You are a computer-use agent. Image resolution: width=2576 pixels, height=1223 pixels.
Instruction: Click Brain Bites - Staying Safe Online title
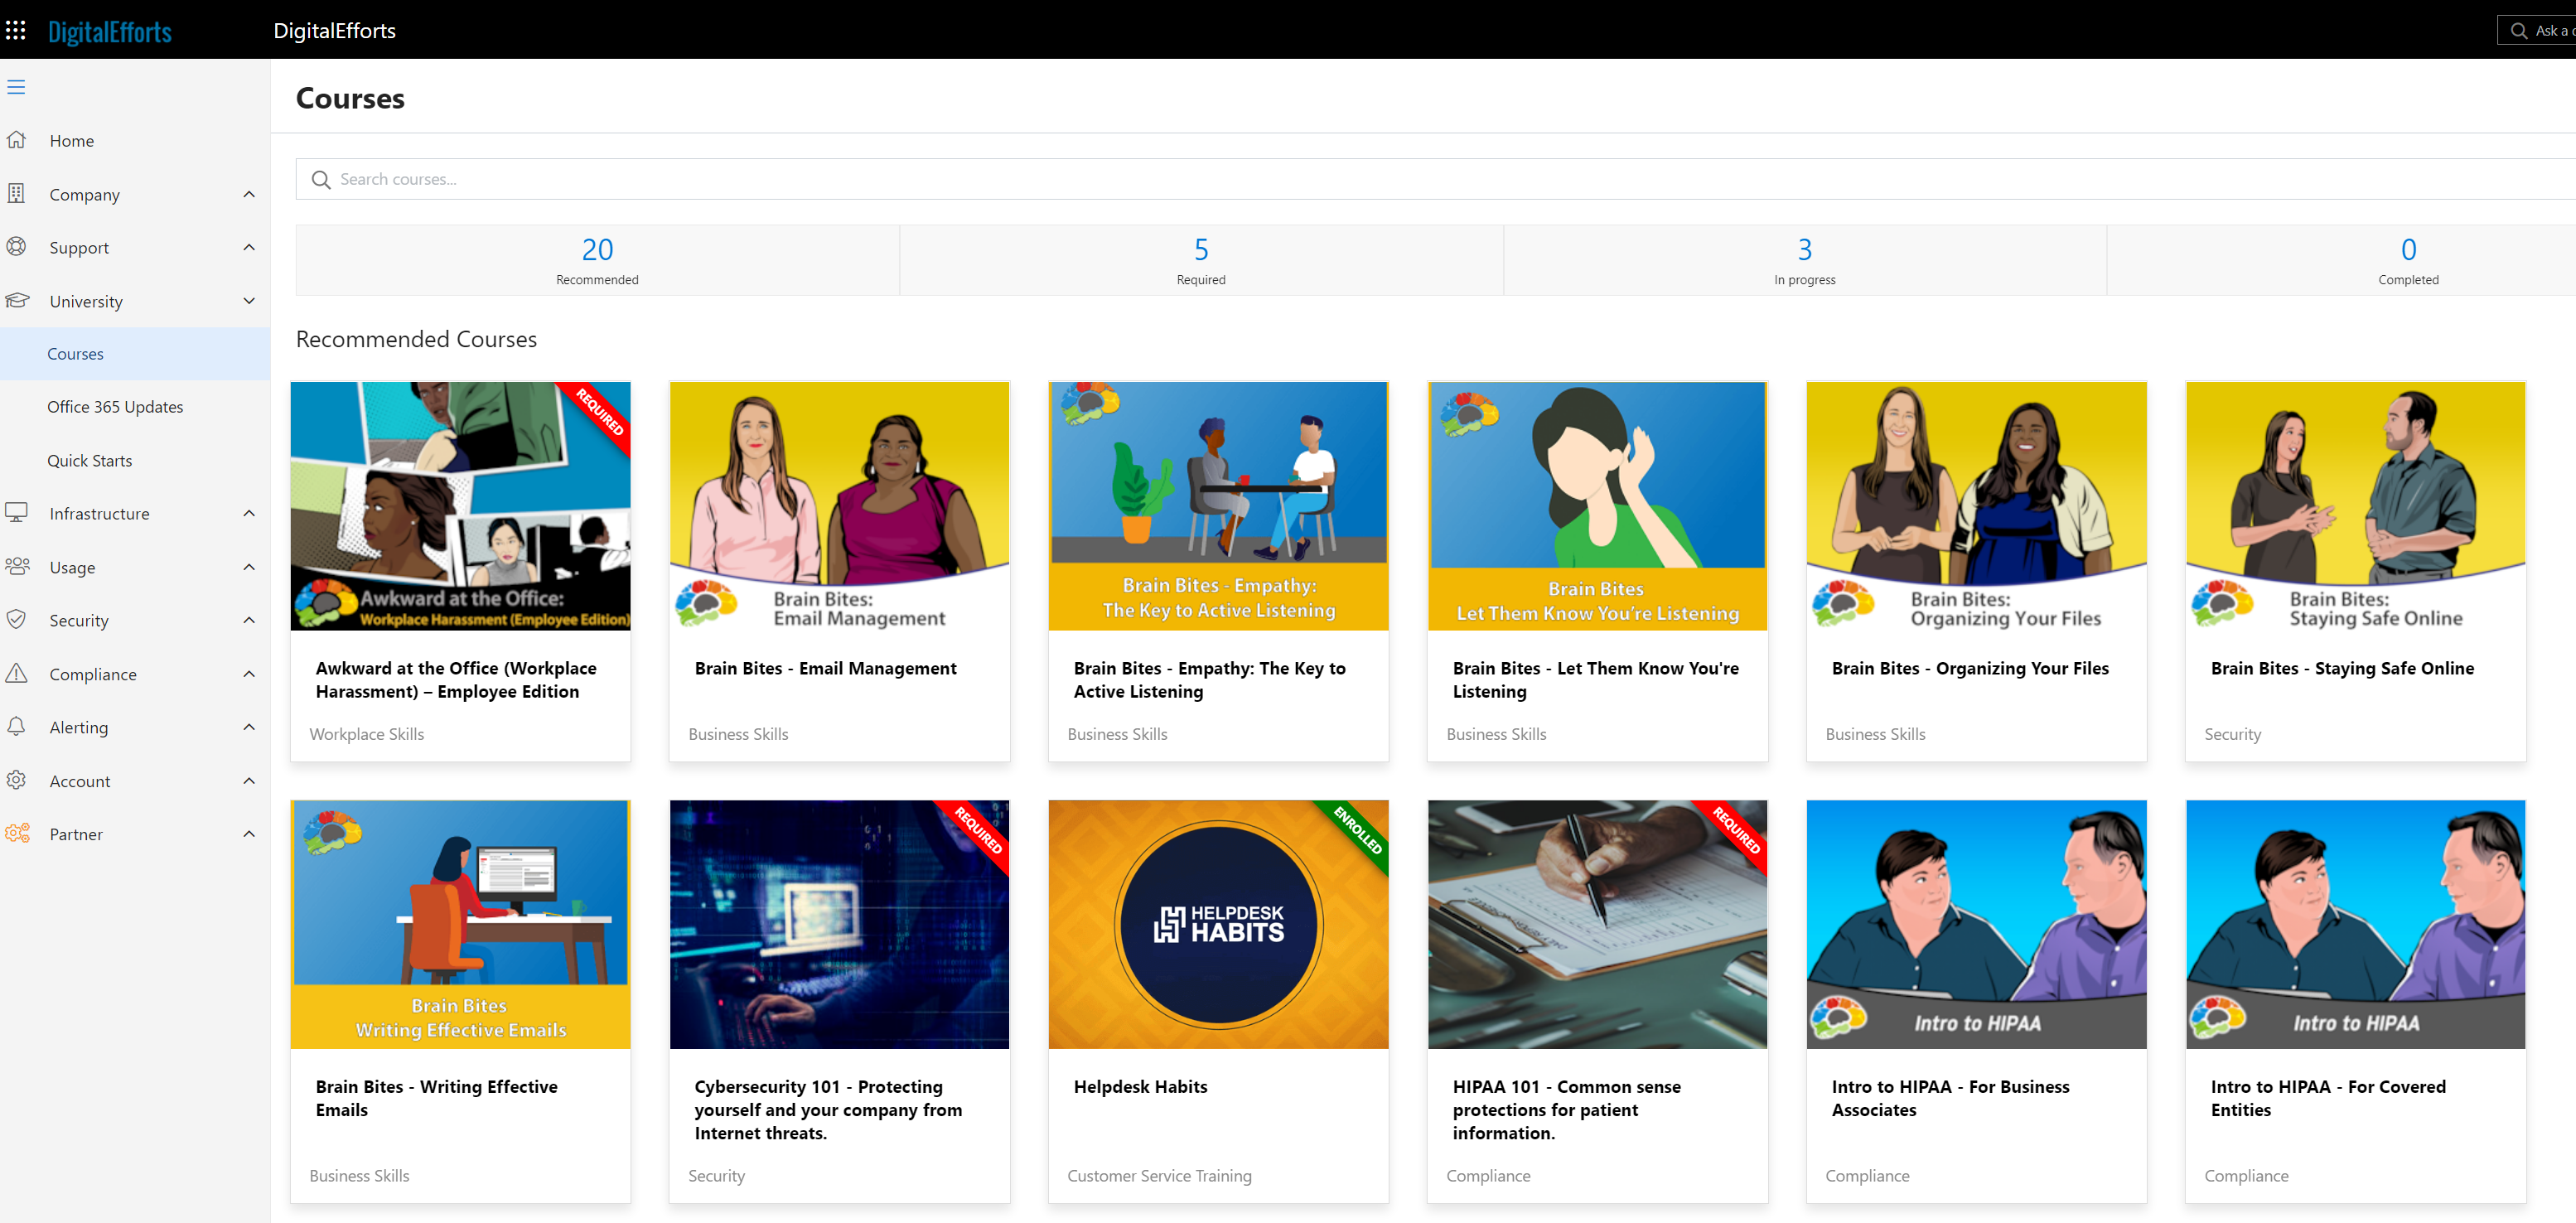click(x=2342, y=668)
